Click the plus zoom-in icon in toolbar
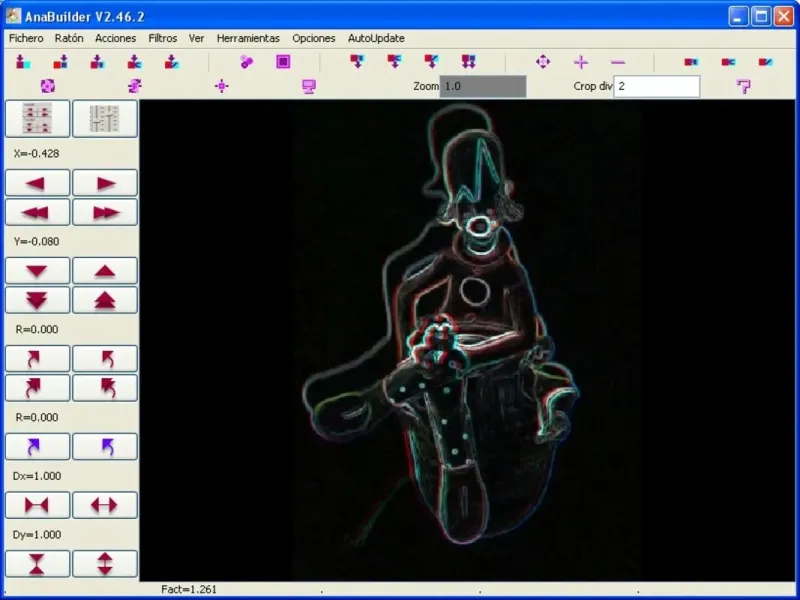The image size is (800, 600). click(581, 62)
